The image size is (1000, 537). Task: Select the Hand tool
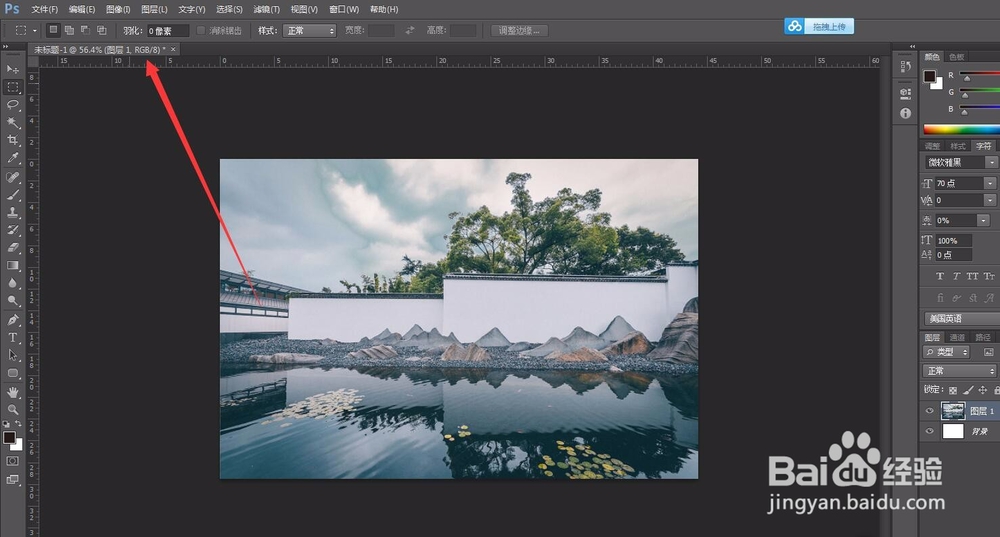[x=13, y=392]
